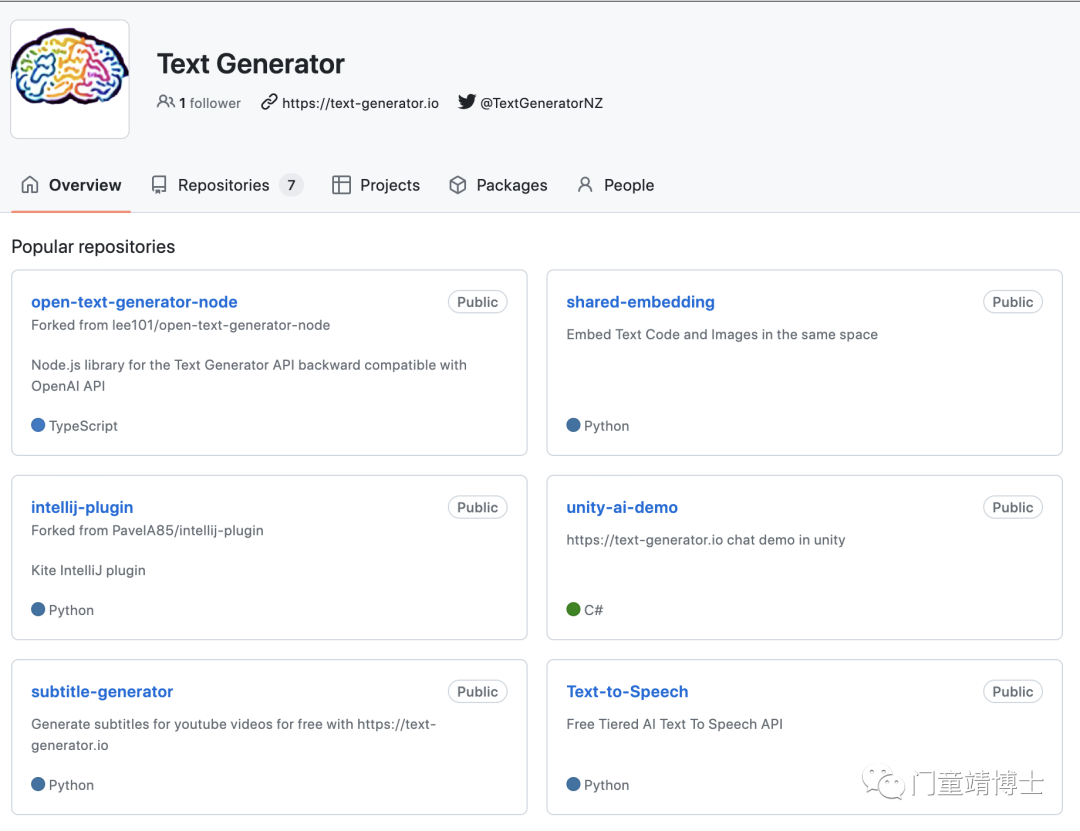Open the Overview tab
The image size is (1080, 831).
click(71, 185)
